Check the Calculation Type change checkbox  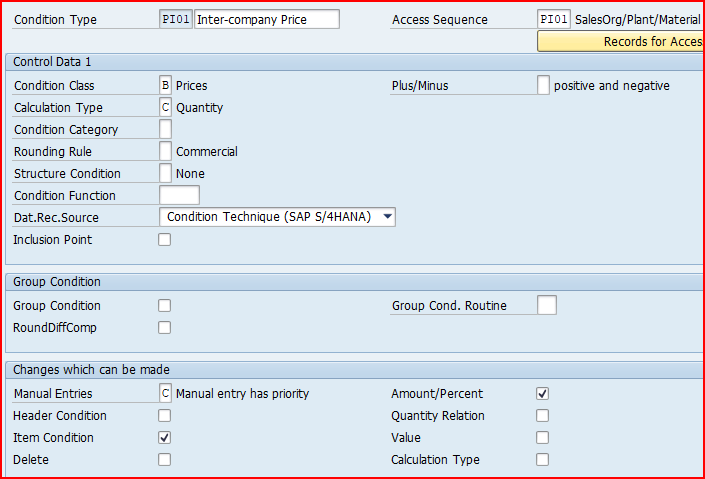(x=542, y=460)
